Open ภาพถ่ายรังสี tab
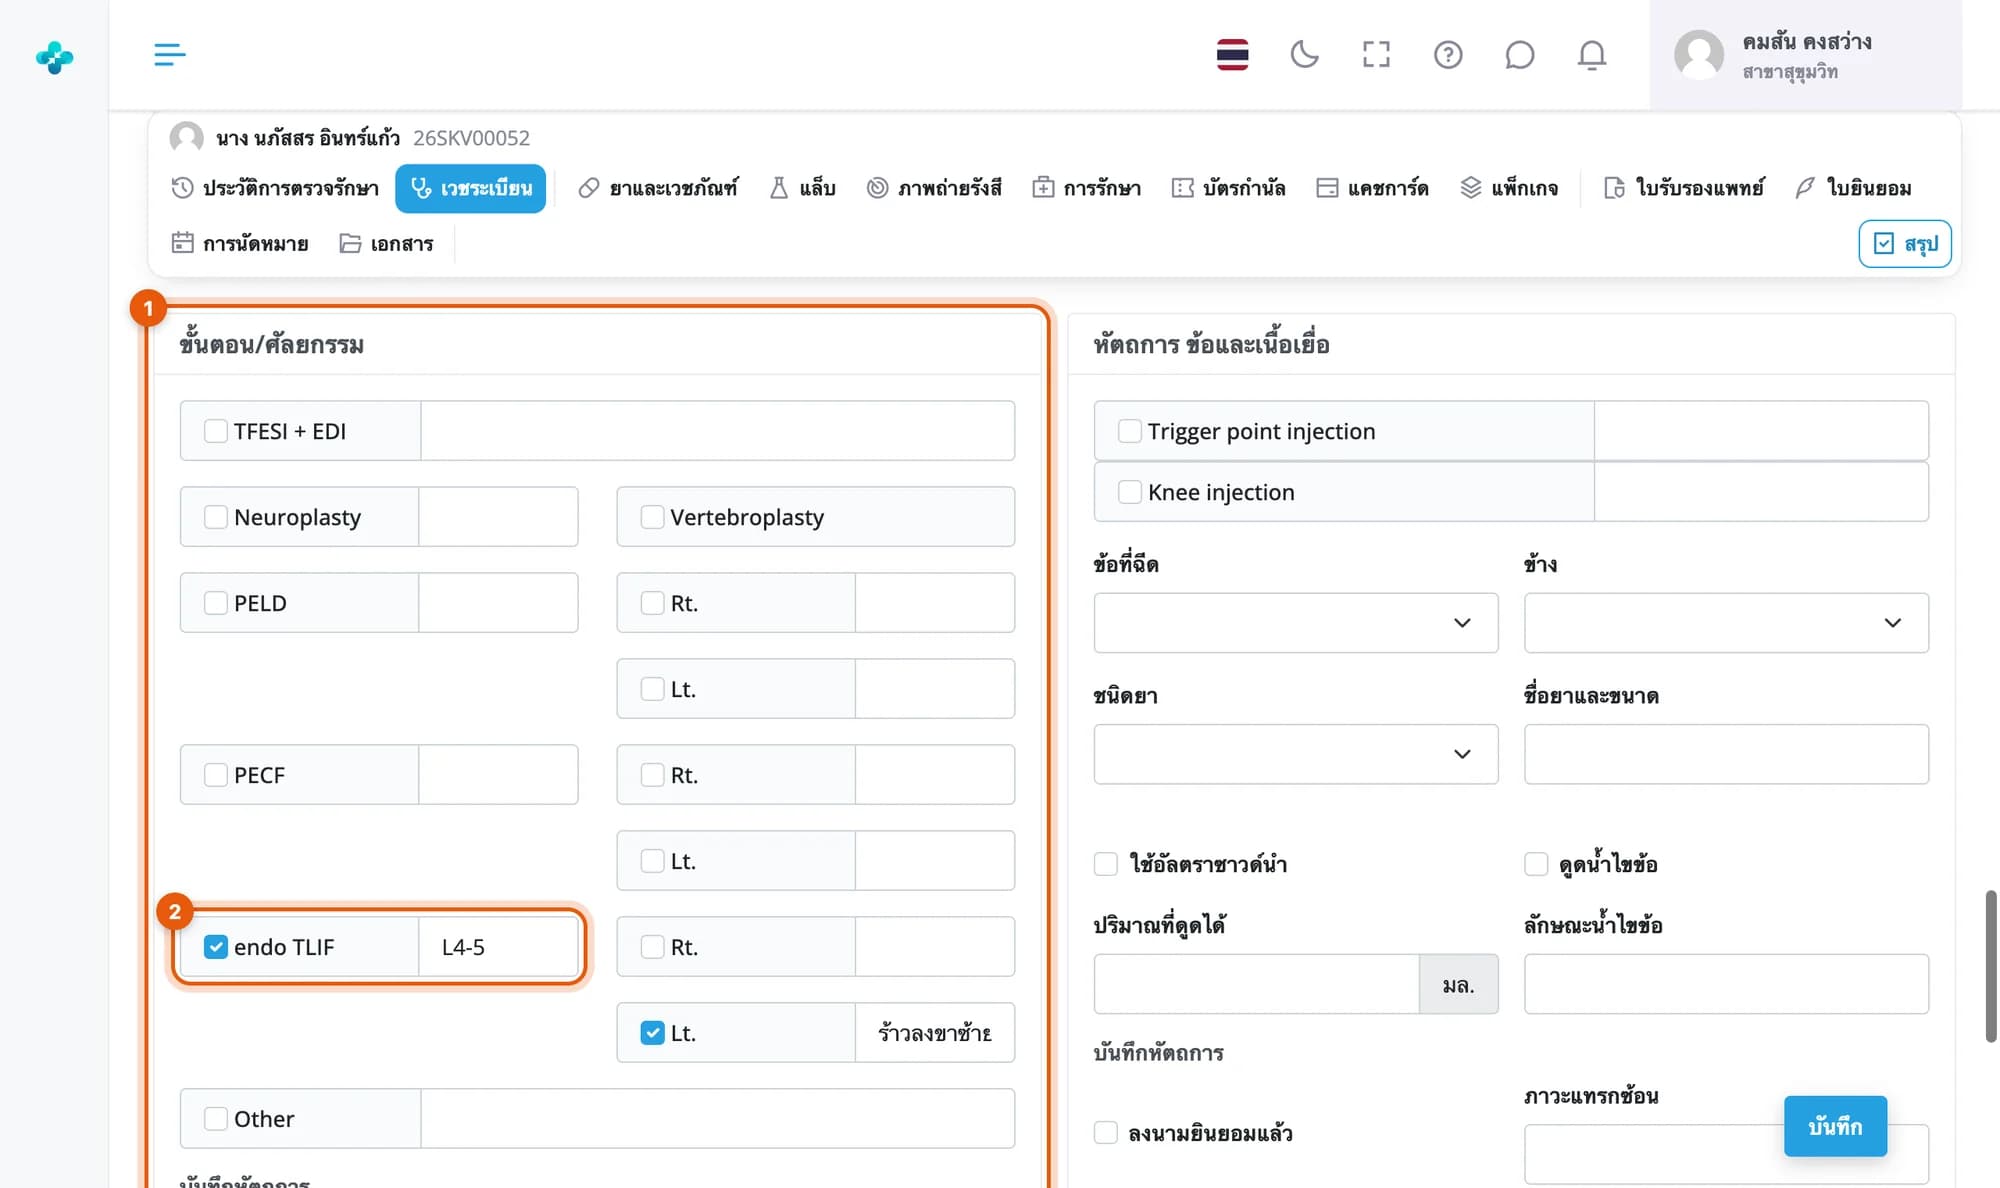This screenshot has width=2000, height=1188. [x=934, y=188]
